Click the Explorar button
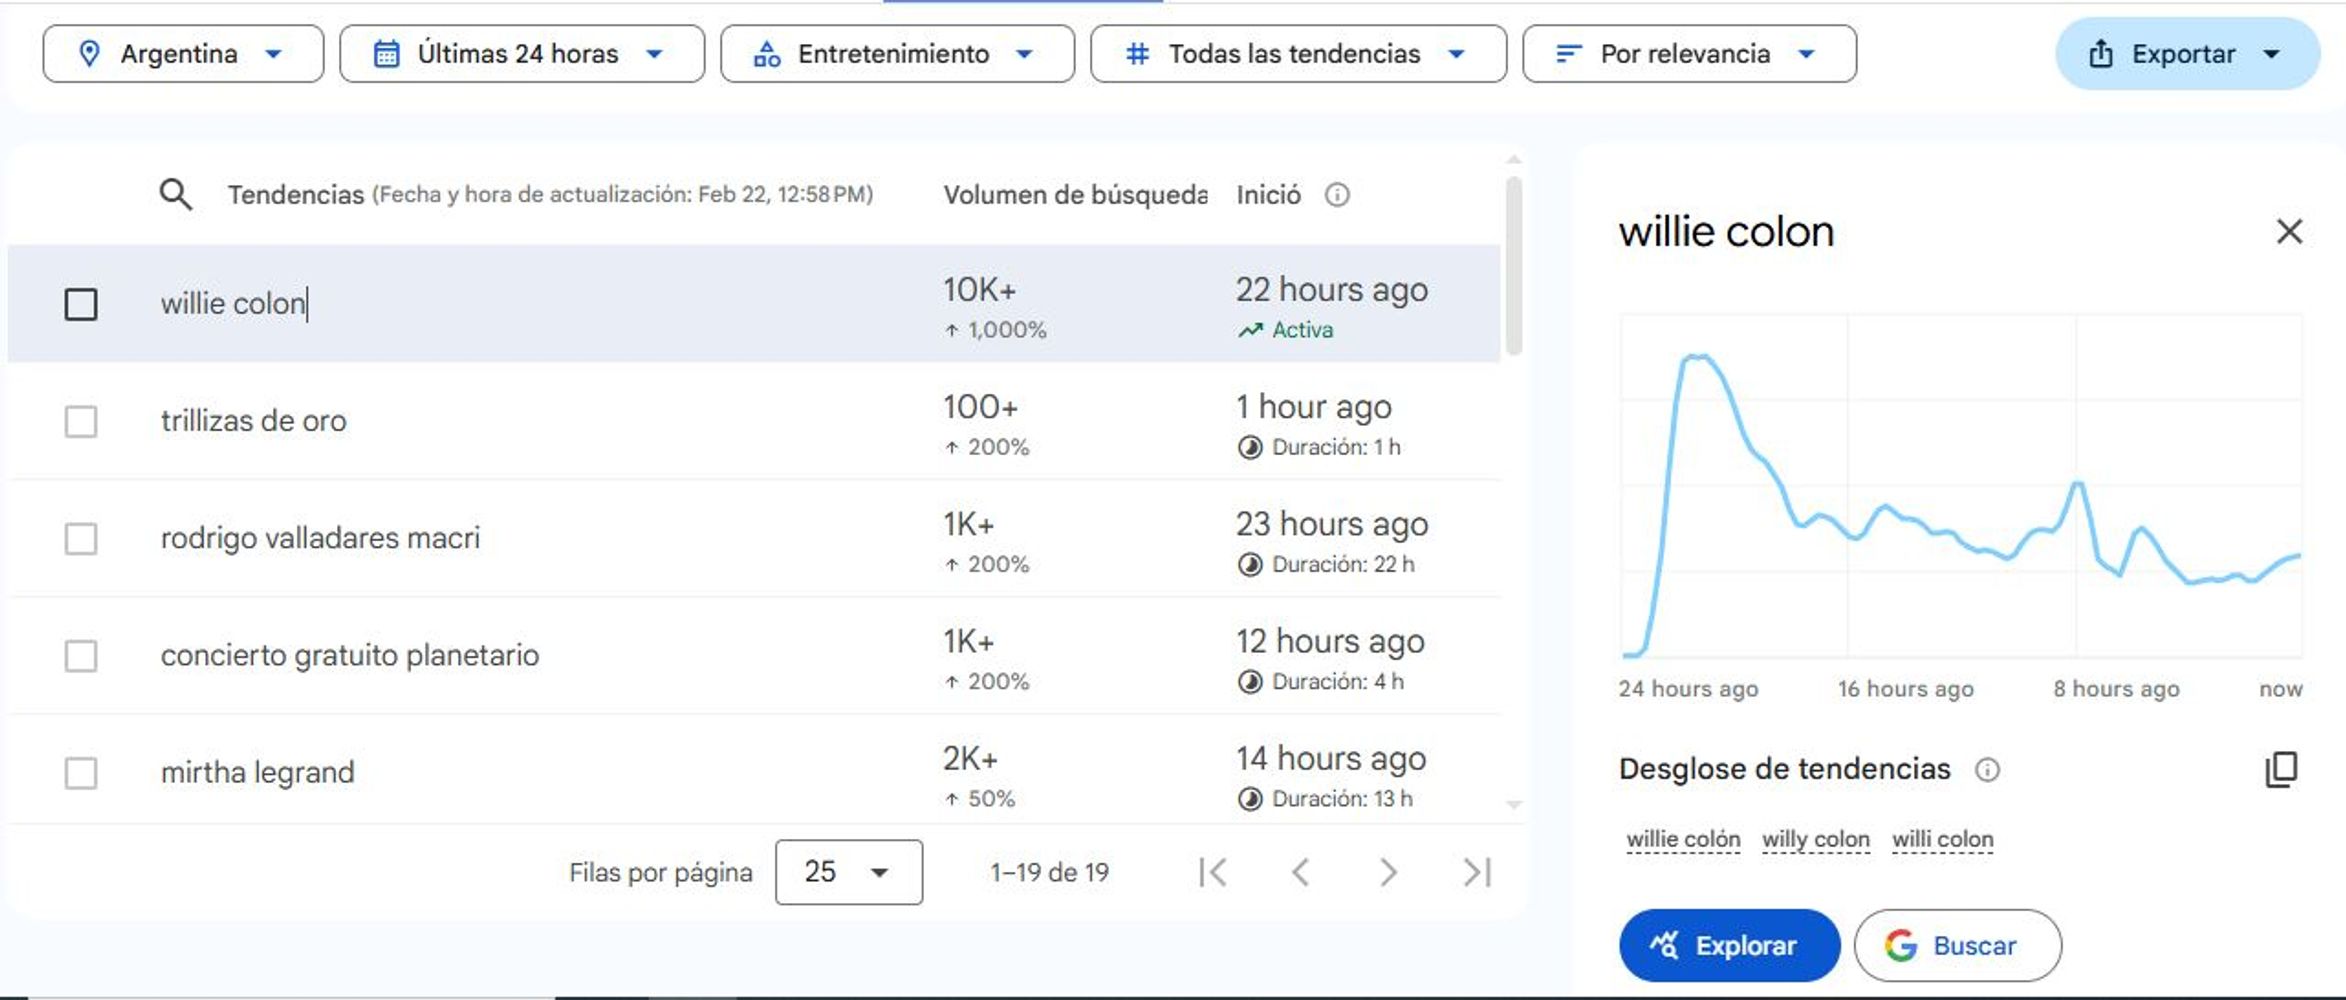Screen dimensions: 2346x1000 pos(1729,945)
